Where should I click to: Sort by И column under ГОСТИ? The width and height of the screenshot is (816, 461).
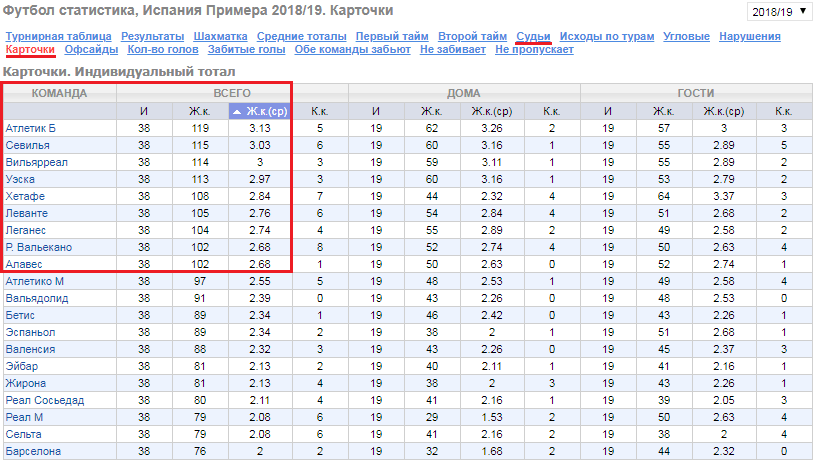(608, 111)
